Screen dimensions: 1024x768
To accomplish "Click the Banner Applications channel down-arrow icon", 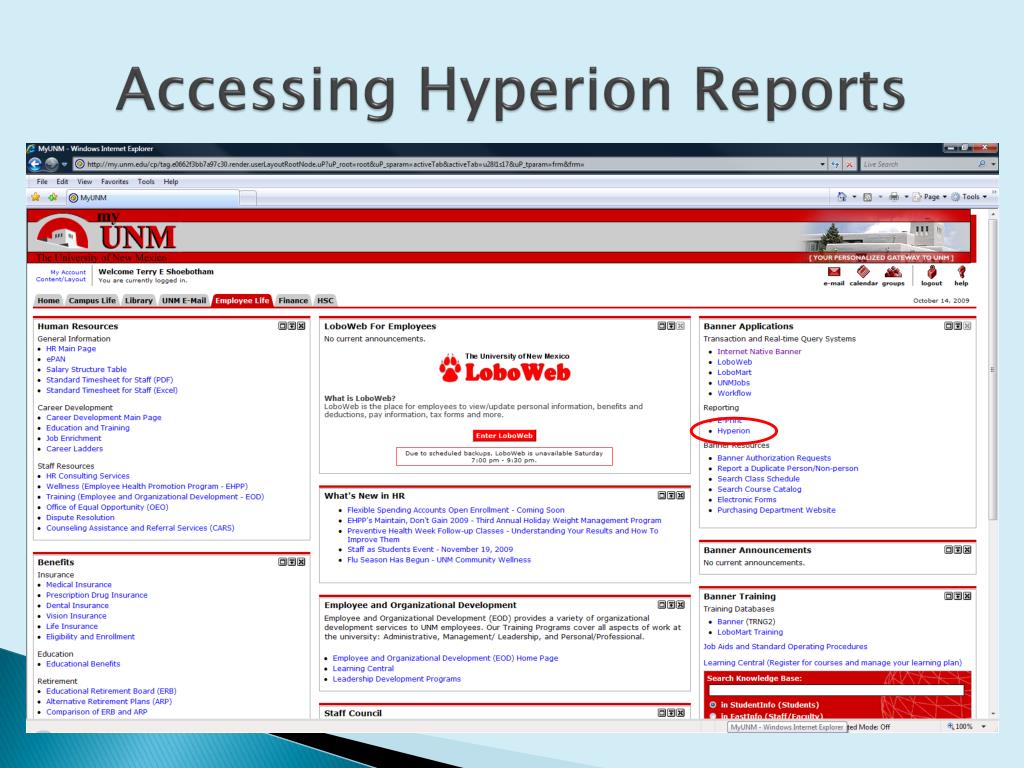I will pos(958,326).
